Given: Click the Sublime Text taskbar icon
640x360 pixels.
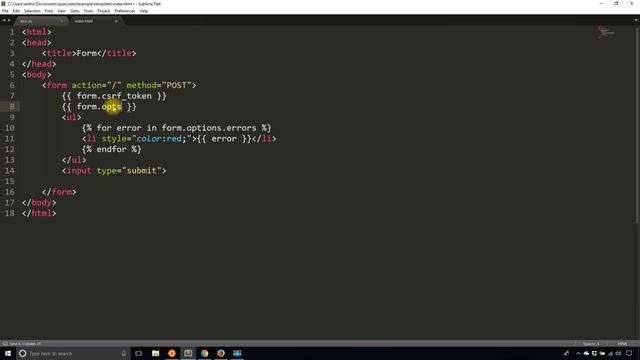Looking at the screenshot, I should pyautogui.click(x=188, y=353).
